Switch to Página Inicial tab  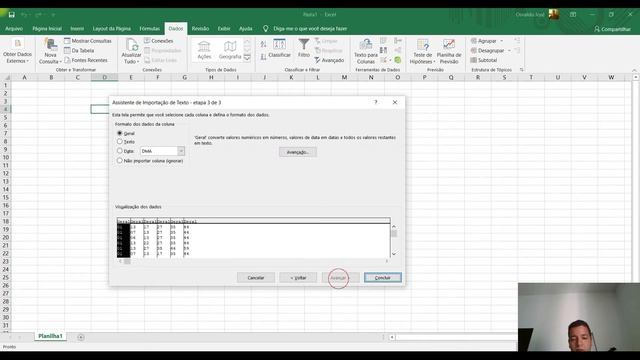(47, 29)
